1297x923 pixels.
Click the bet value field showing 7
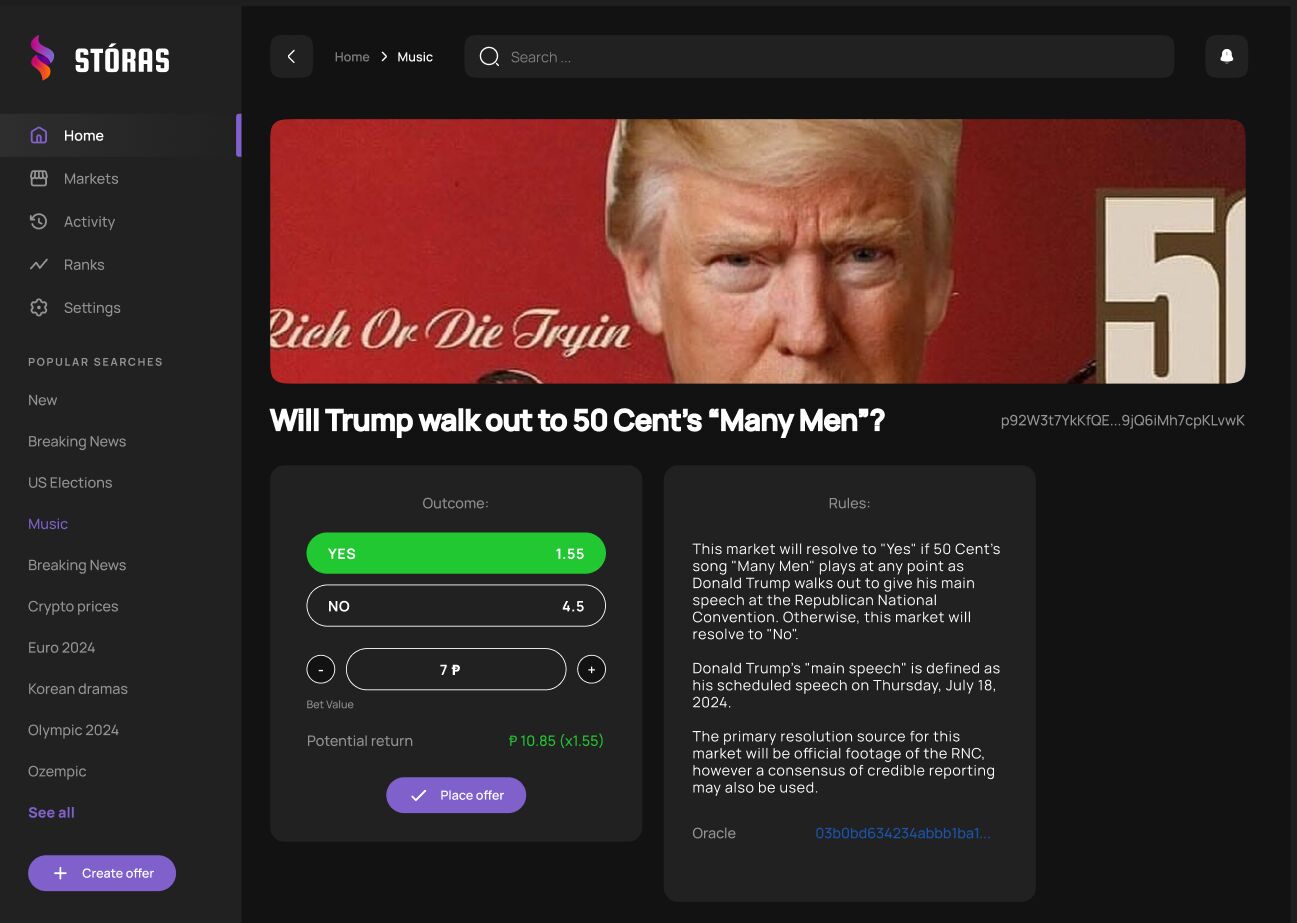[x=456, y=669]
